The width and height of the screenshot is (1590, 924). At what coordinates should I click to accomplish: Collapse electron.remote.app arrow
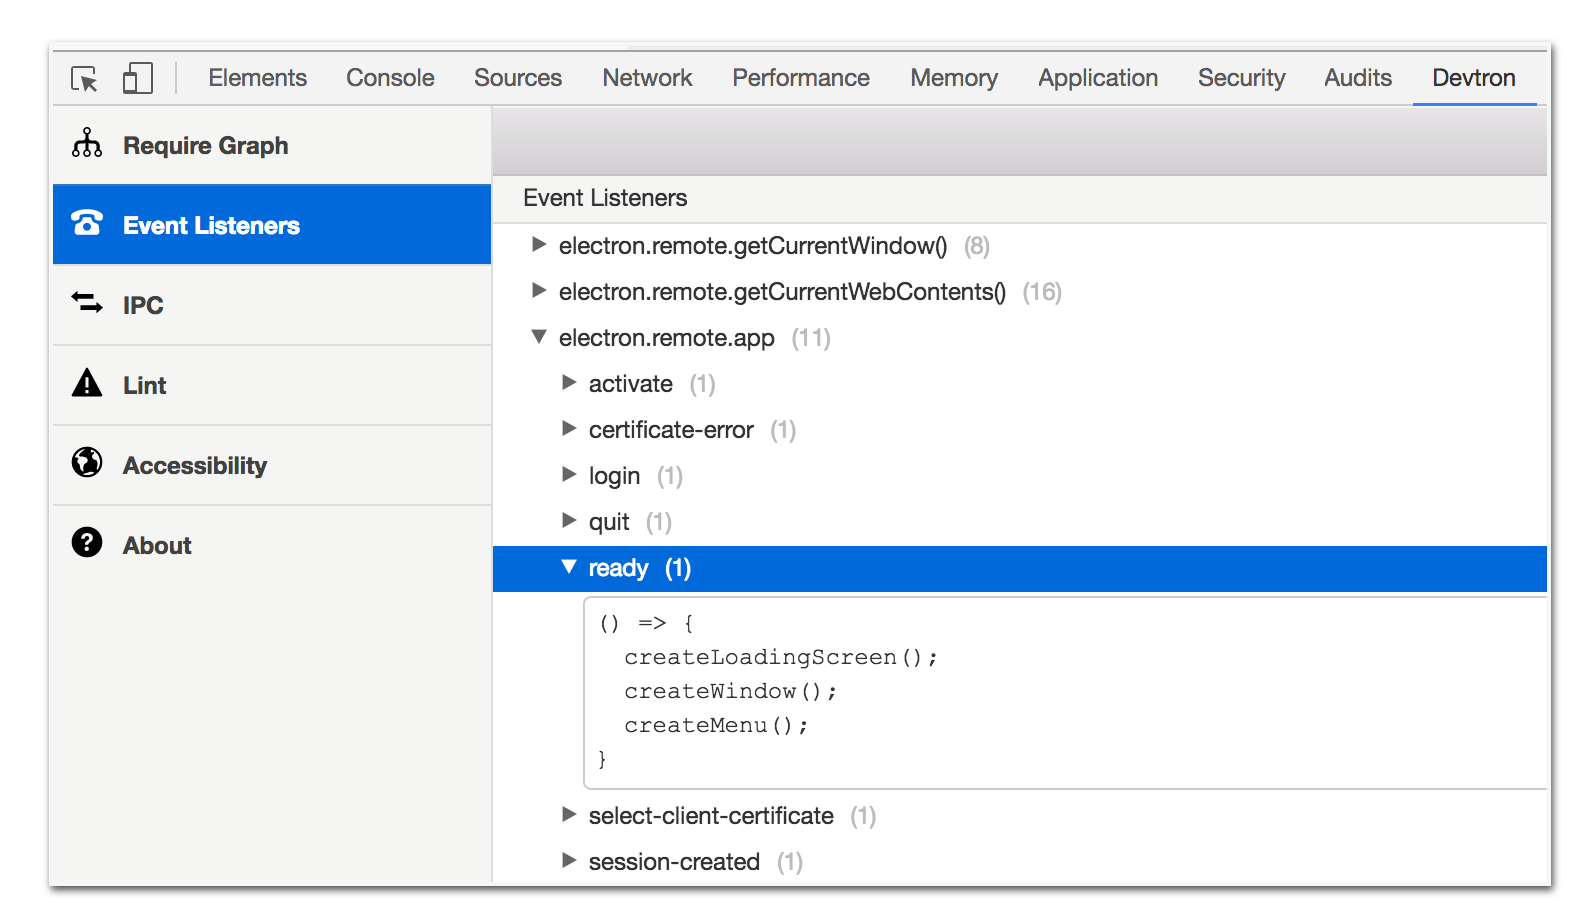[539, 337]
